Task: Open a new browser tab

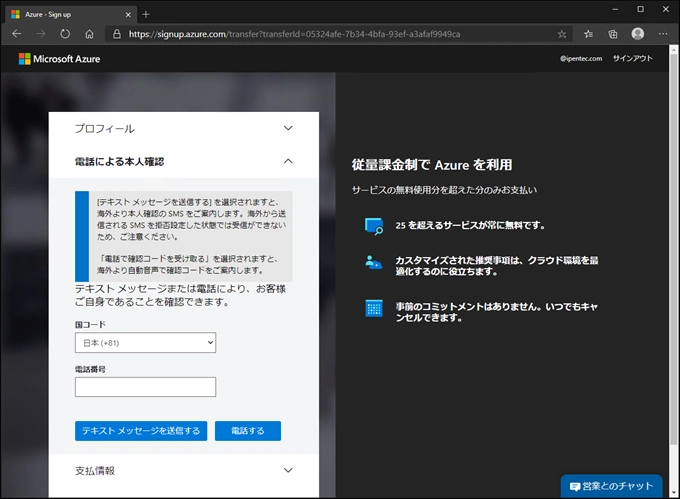Action: click(x=146, y=14)
